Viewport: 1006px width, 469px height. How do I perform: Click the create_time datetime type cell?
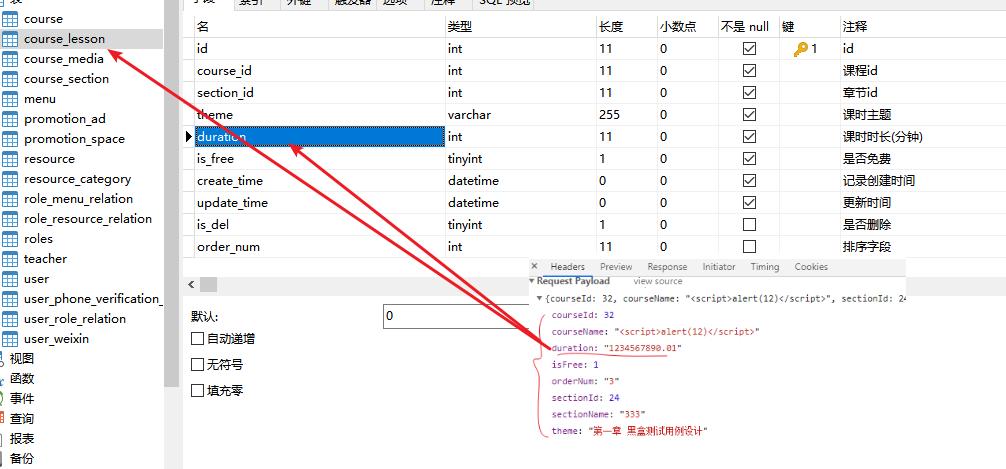520,181
